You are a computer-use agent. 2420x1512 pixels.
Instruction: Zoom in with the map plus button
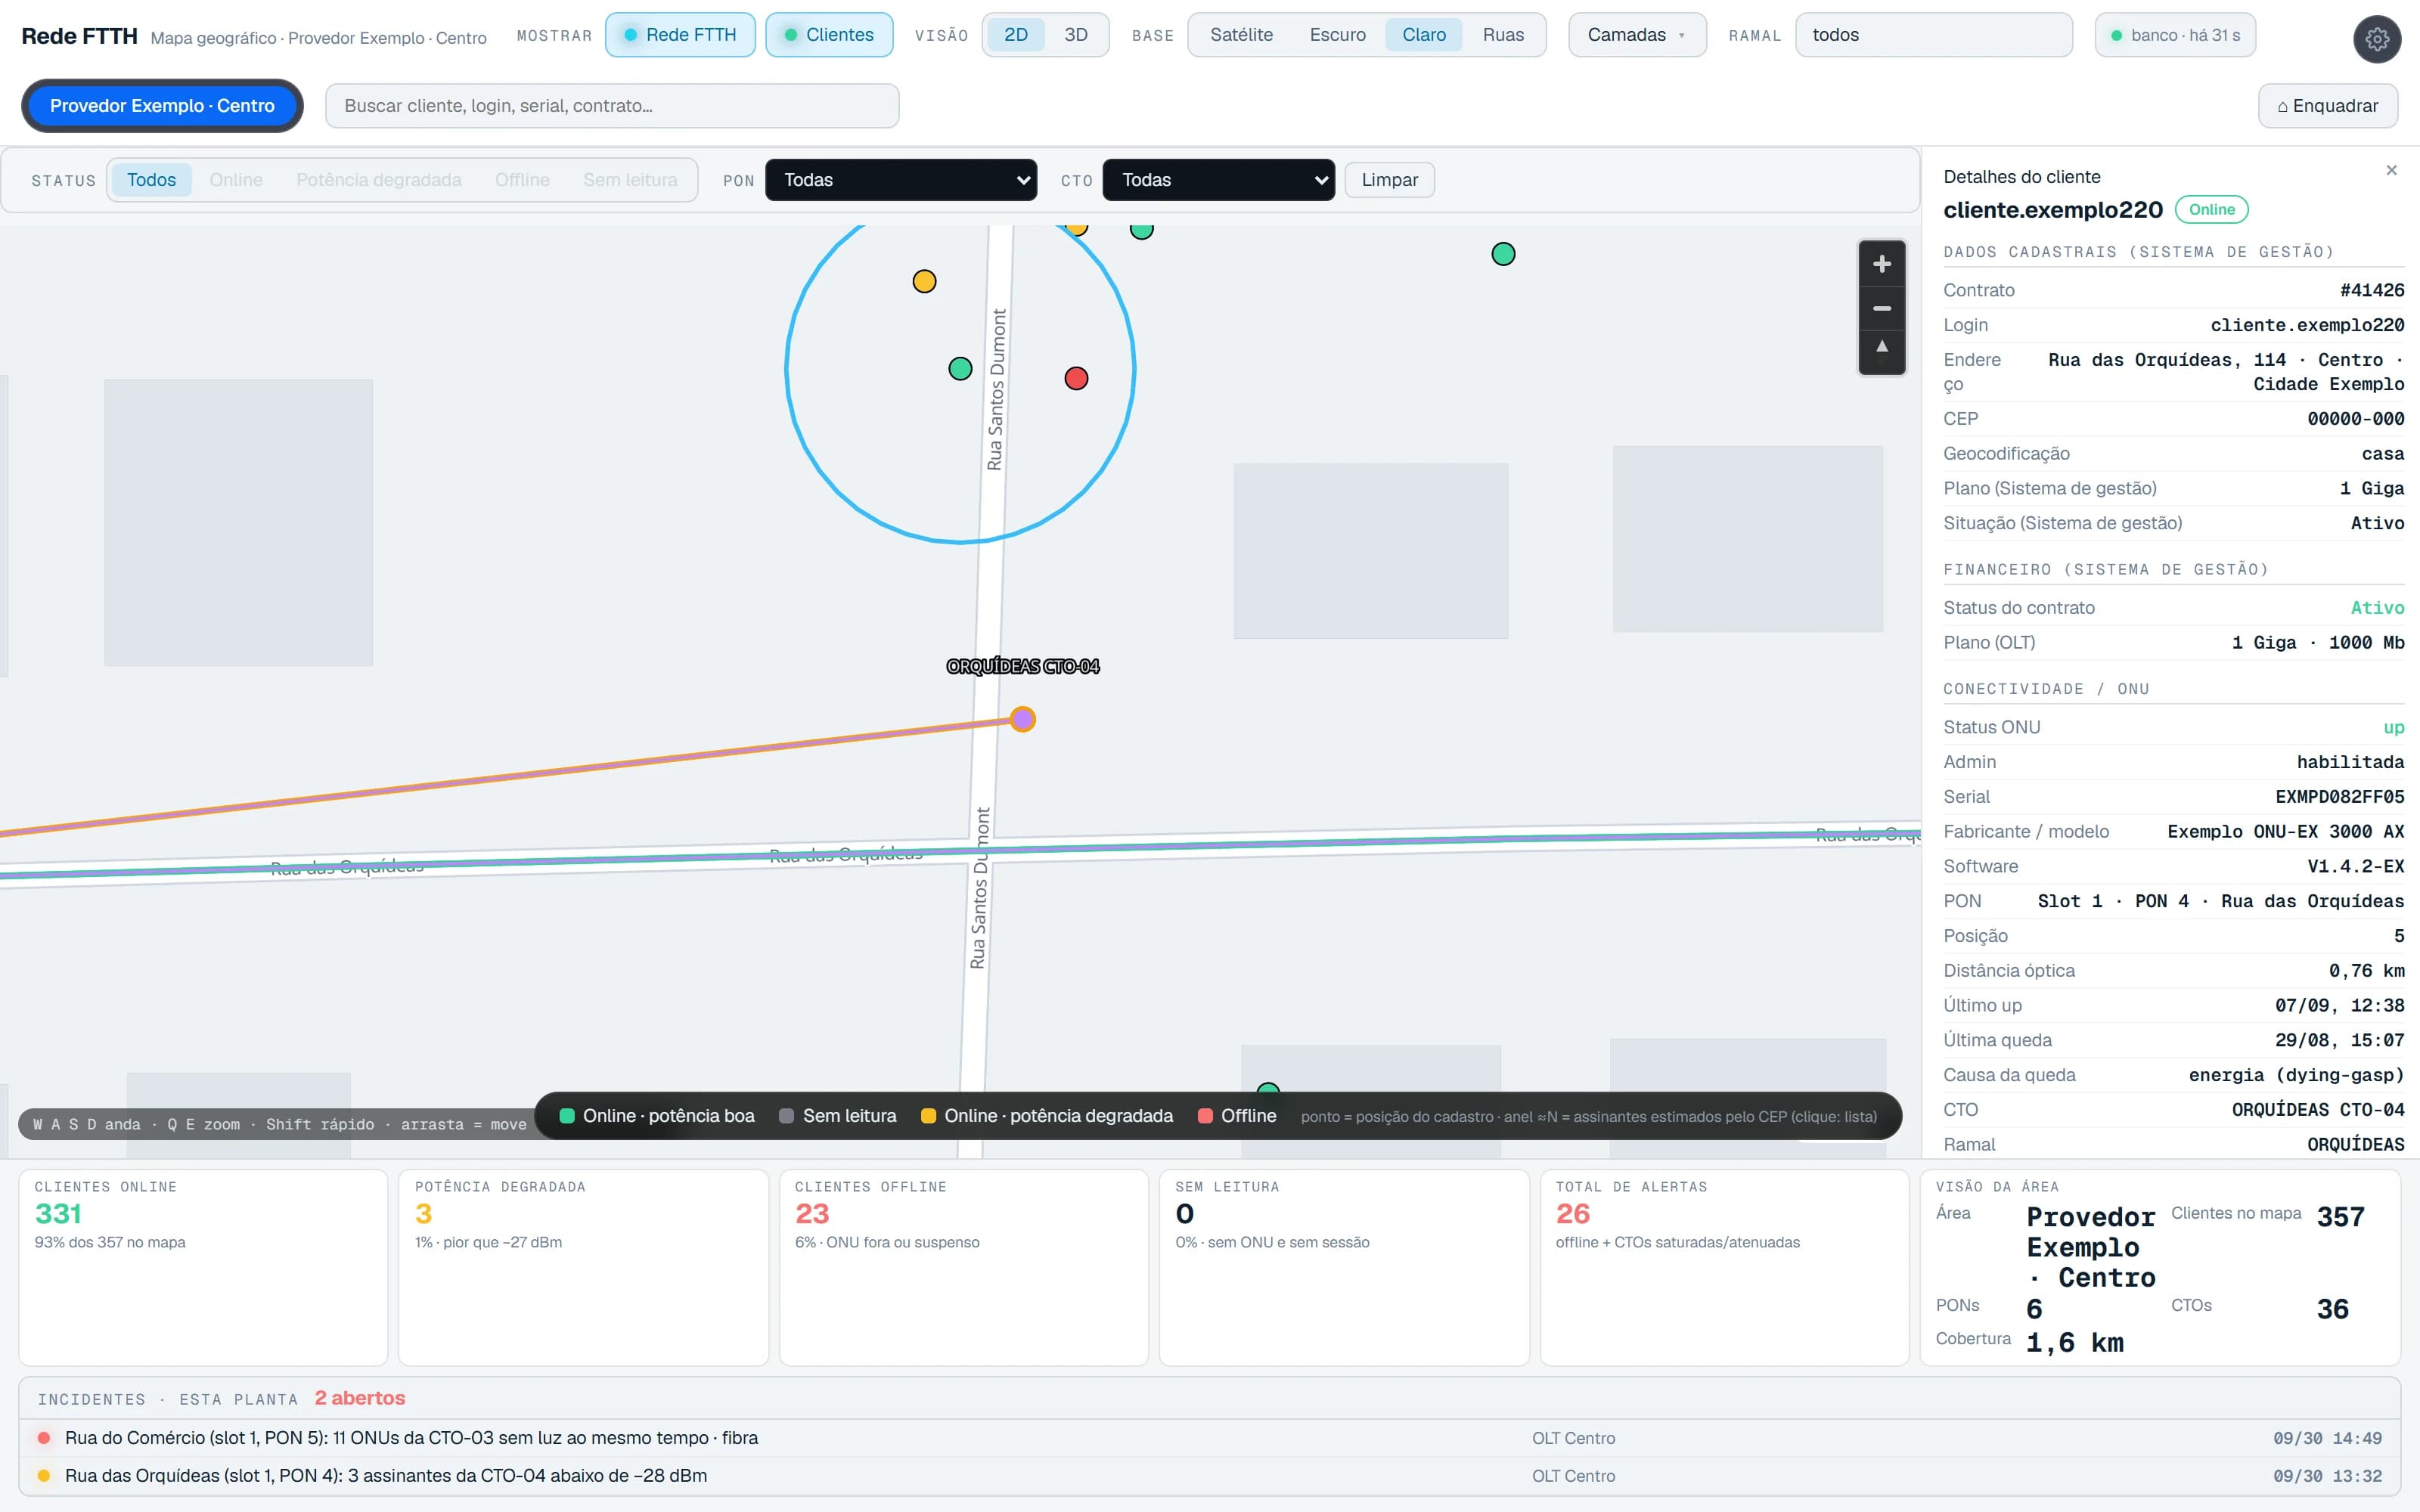(x=1881, y=264)
